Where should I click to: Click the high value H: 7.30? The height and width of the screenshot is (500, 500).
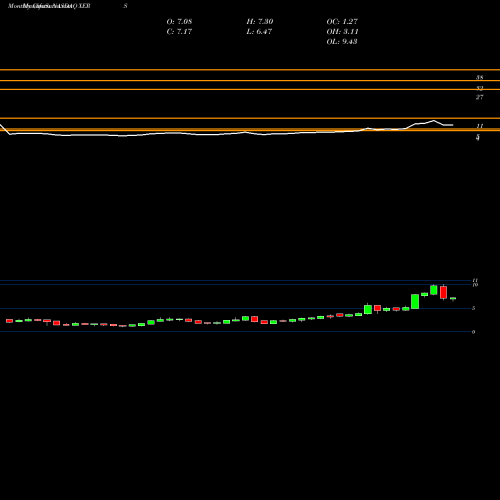point(260,22)
